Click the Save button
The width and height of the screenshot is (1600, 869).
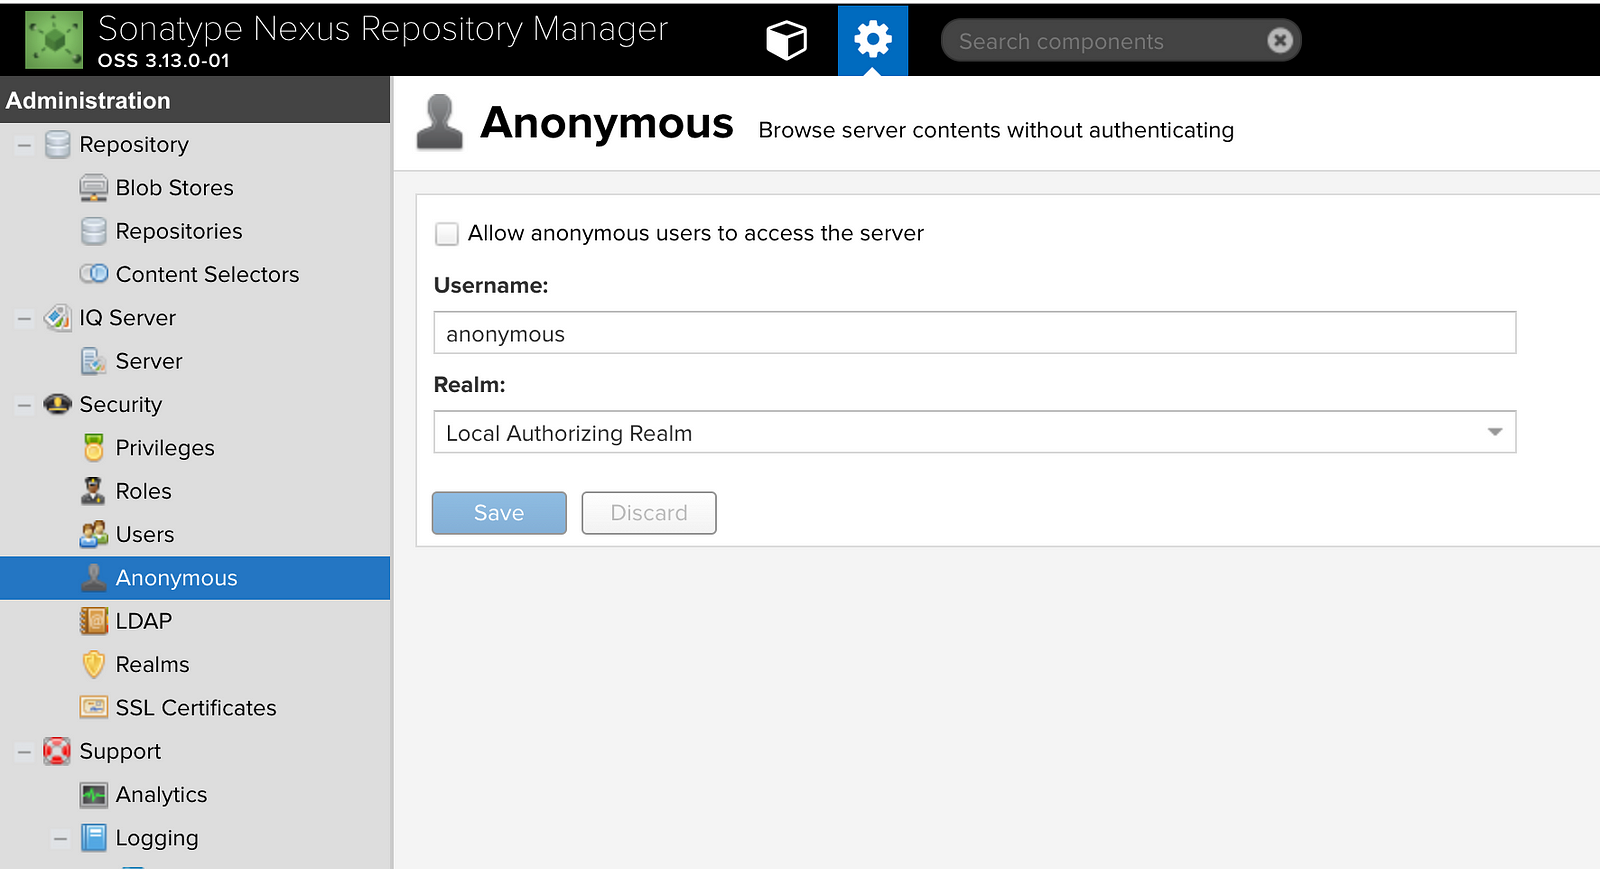(499, 513)
